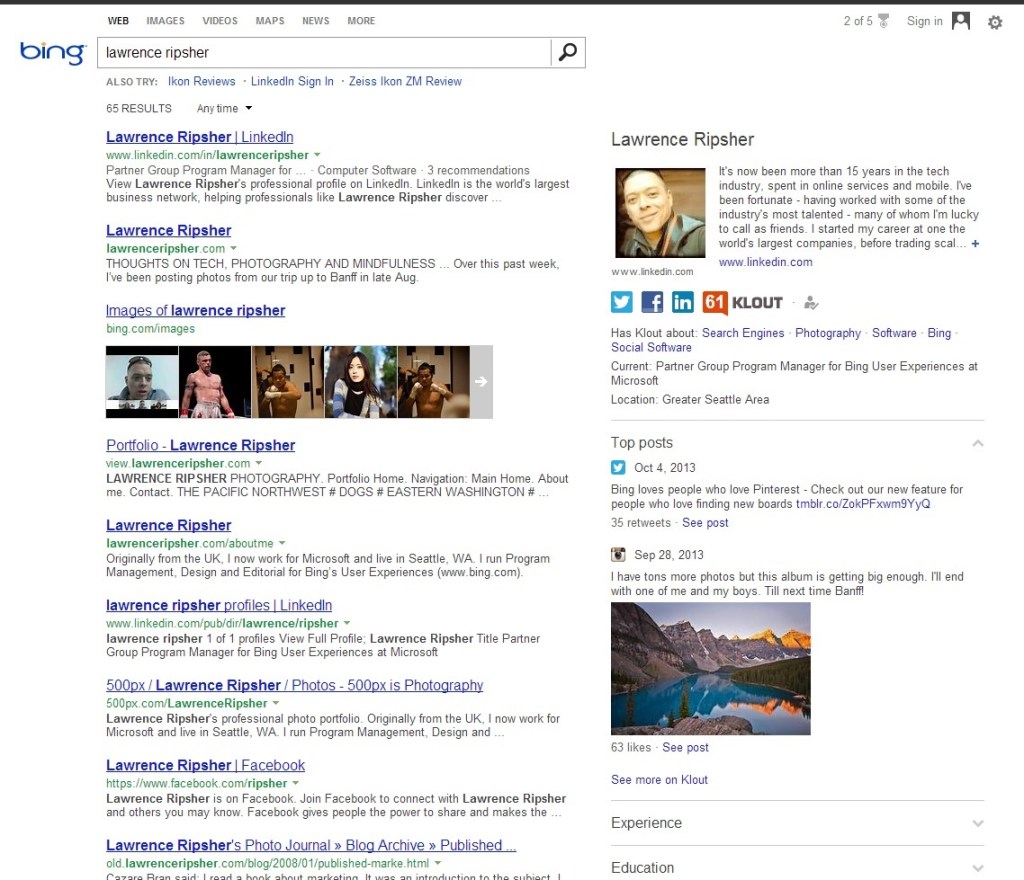Collapse the Top posts section
1024x880 pixels.
(977, 443)
